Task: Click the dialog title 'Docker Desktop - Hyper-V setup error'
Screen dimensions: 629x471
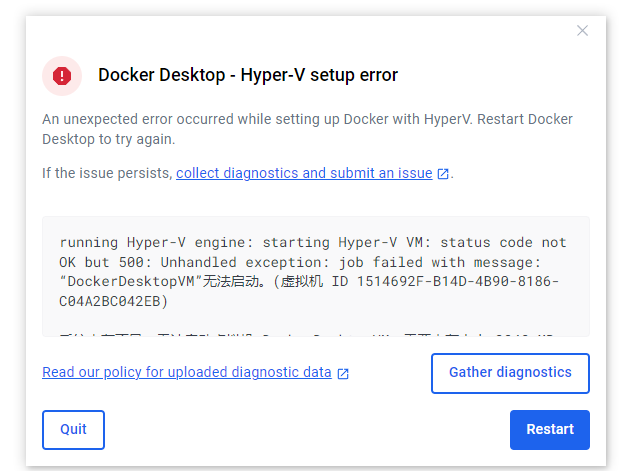Action: (x=248, y=75)
